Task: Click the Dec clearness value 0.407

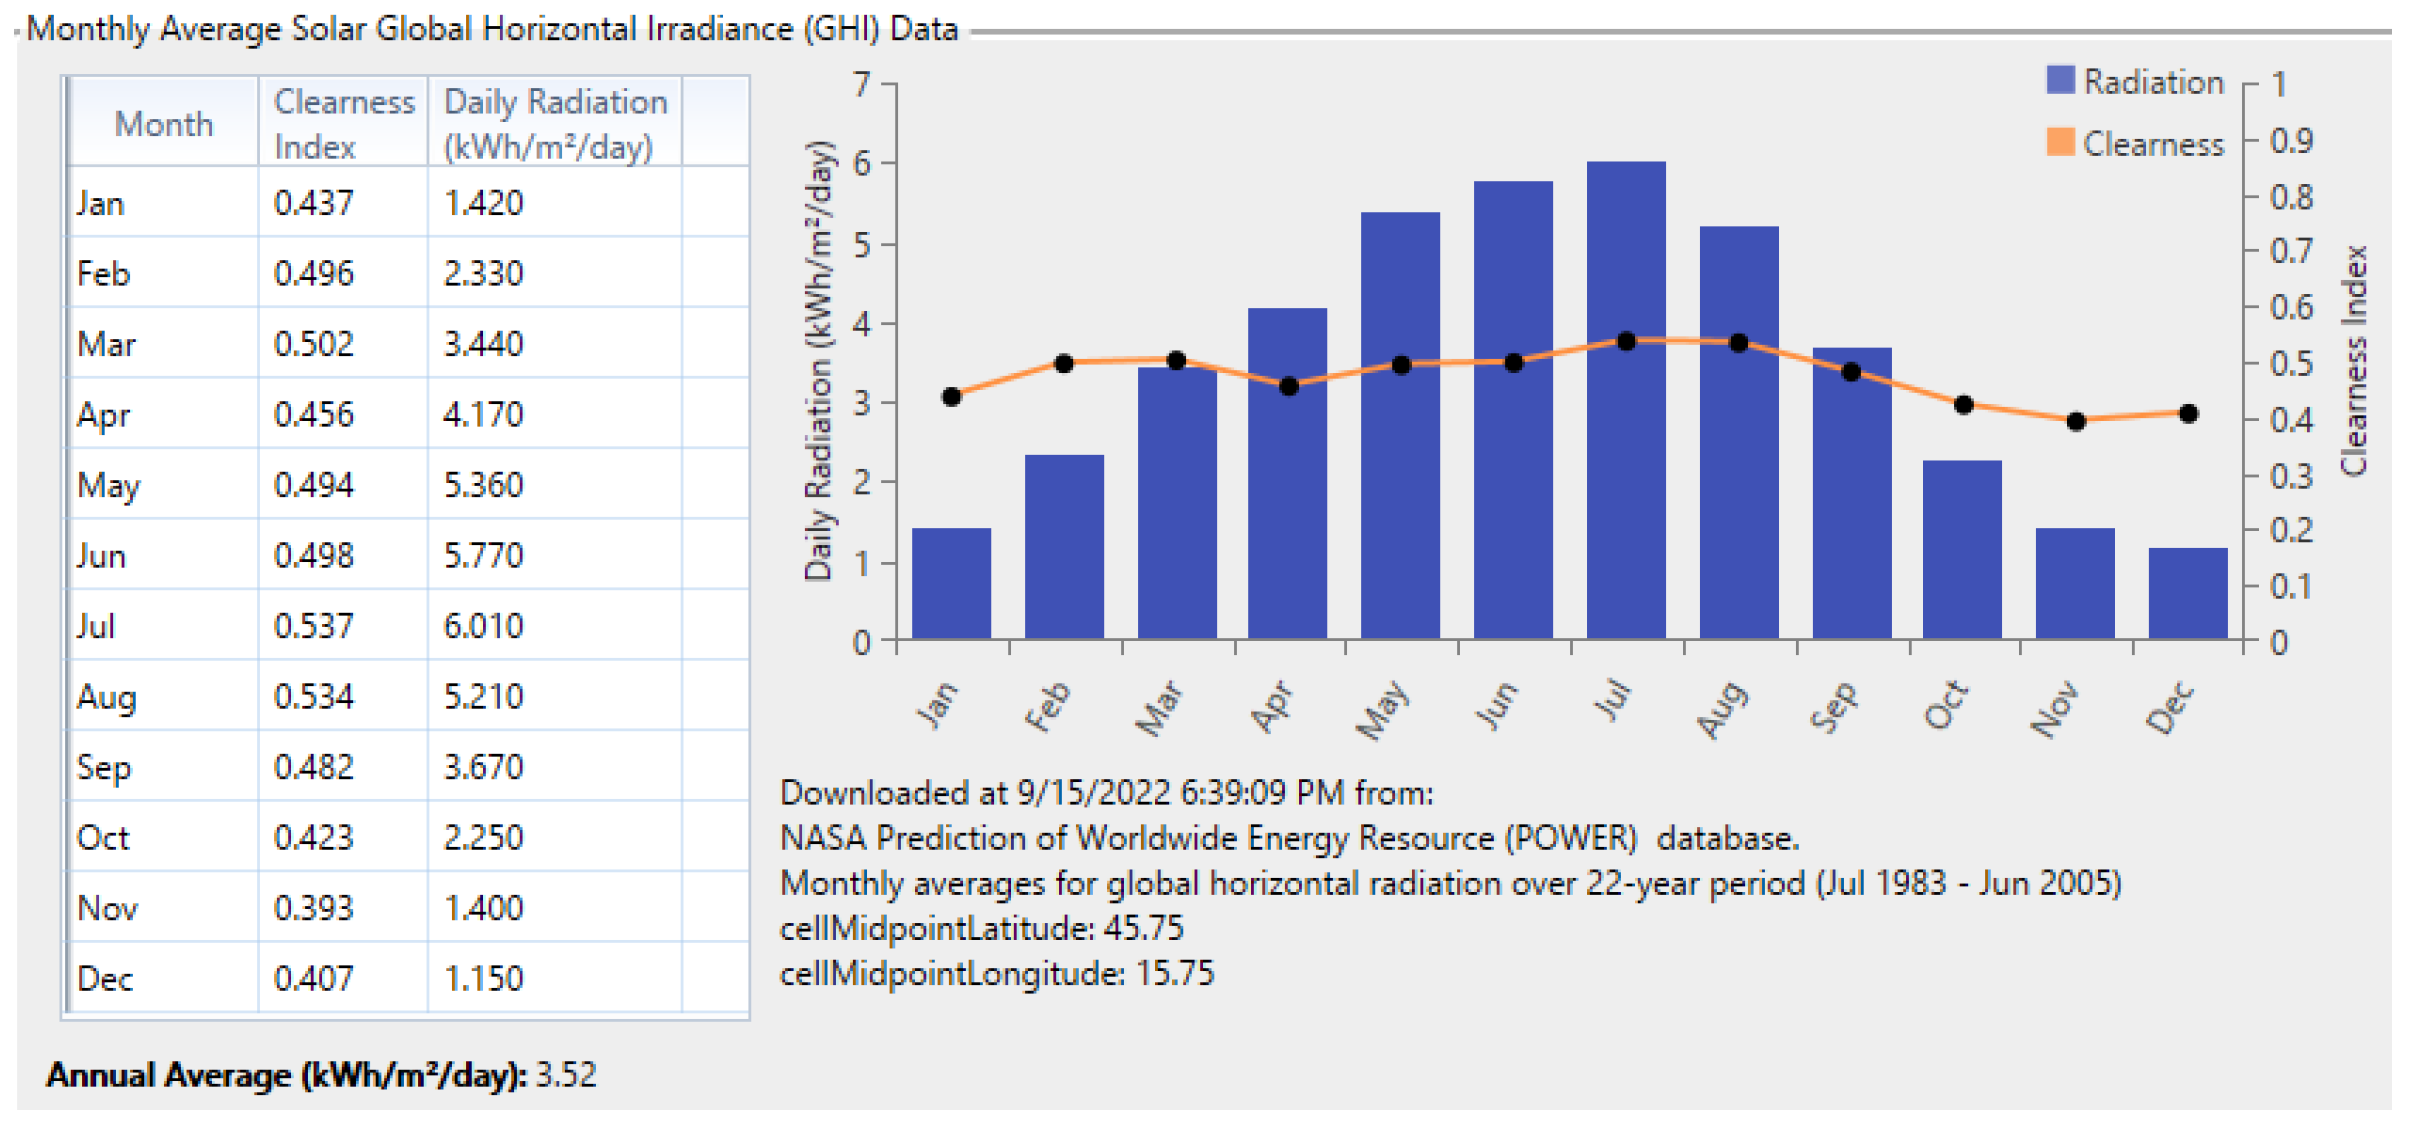Action: [x=314, y=978]
